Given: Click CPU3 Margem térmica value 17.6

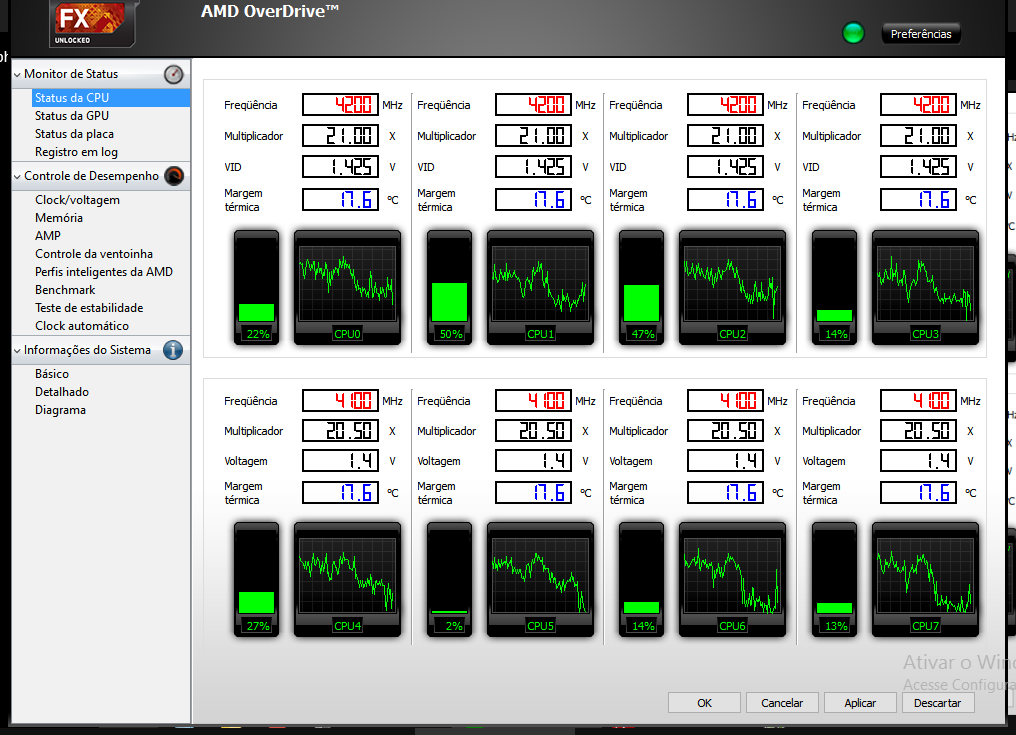Looking at the screenshot, I should coord(918,200).
